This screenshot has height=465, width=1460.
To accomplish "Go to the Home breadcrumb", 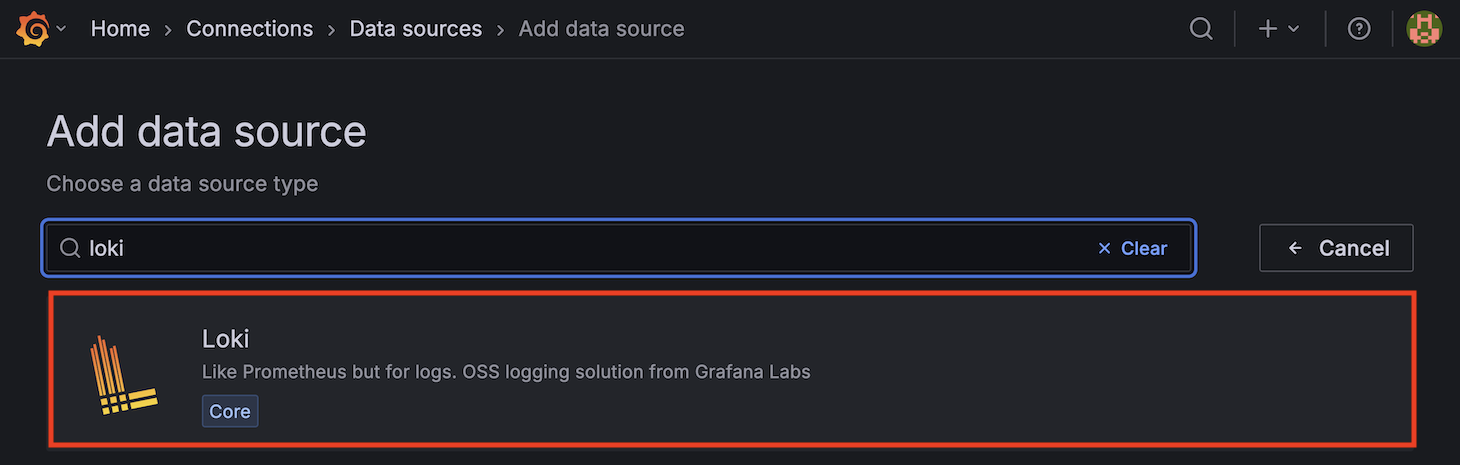I will point(120,29).
